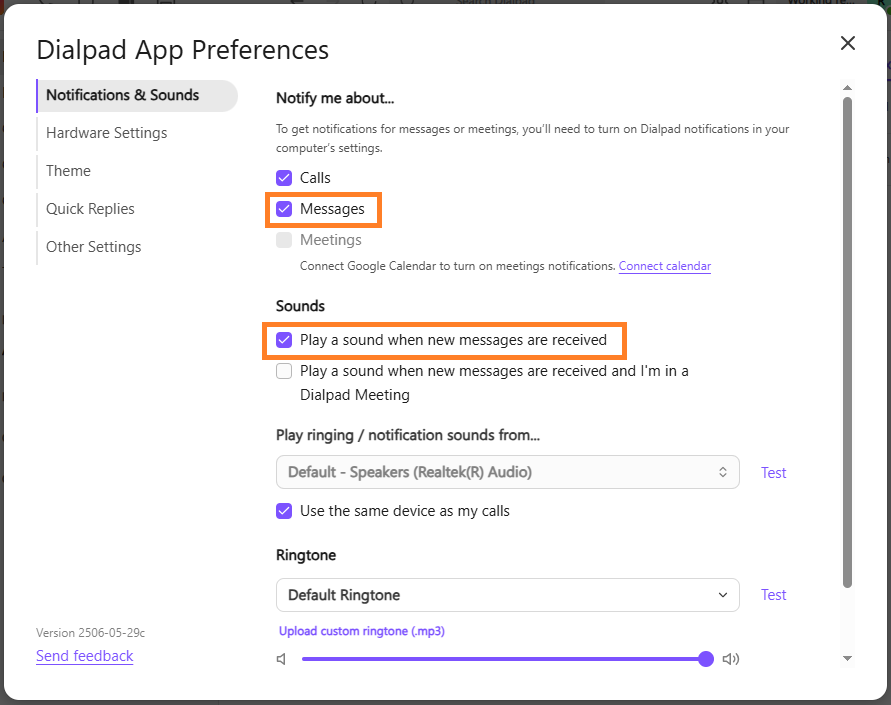Open Other Settings section
The width and height of the screenshot is (891, 705).
point(94,247)
